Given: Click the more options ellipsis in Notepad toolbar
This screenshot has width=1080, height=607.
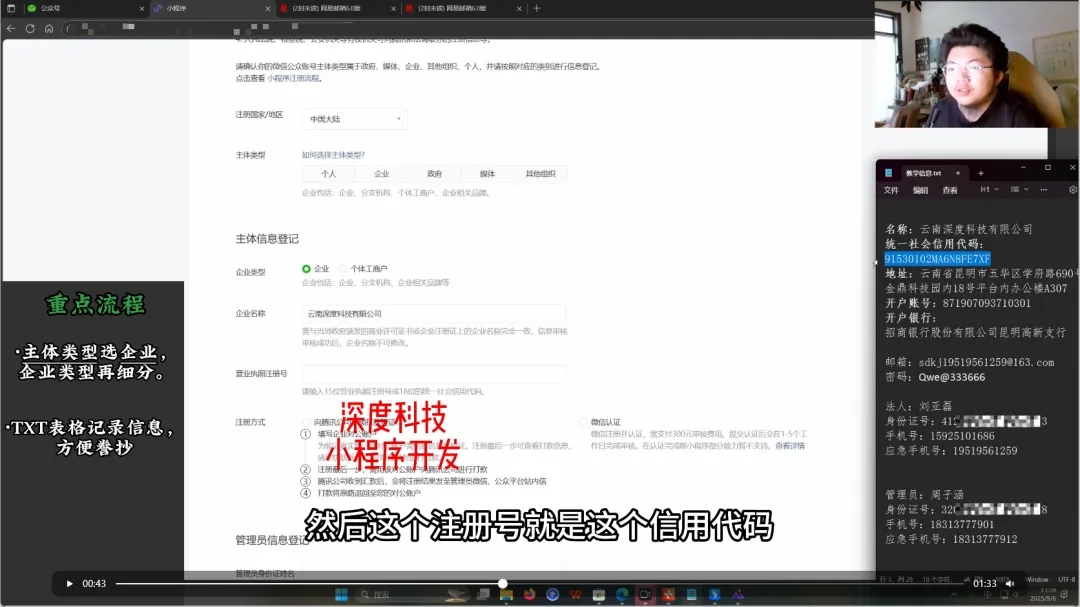Looking at the screenshot, I should [x=1042, y=190].
